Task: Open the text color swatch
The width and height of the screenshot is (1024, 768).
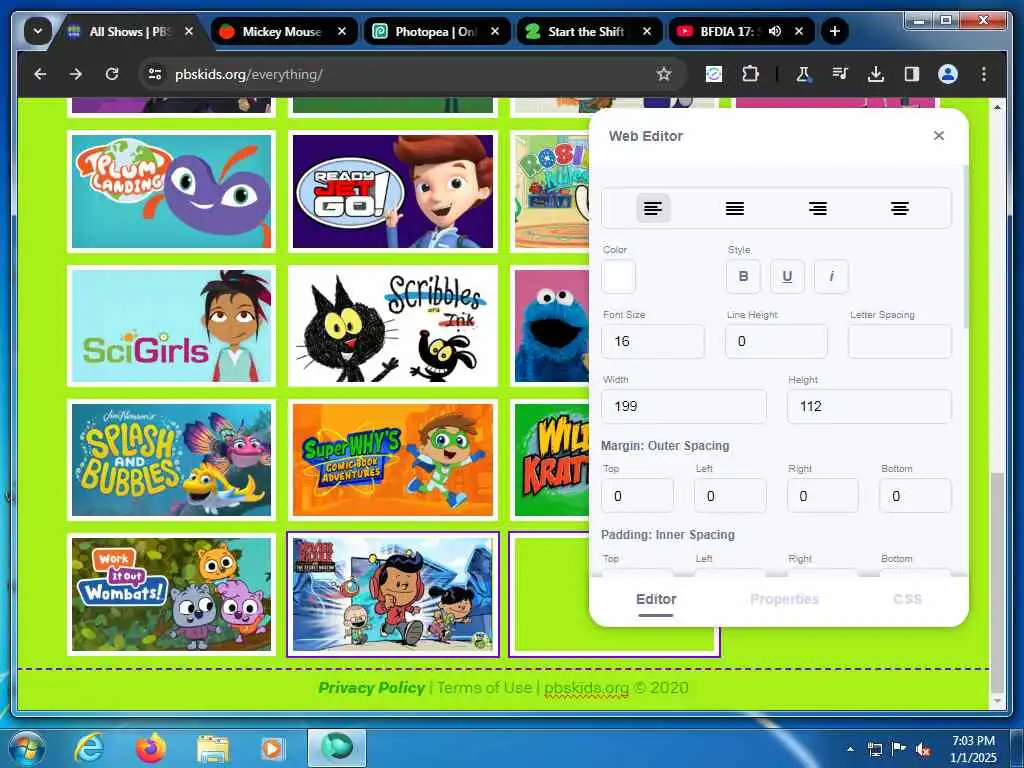Action: coord(618,276)
